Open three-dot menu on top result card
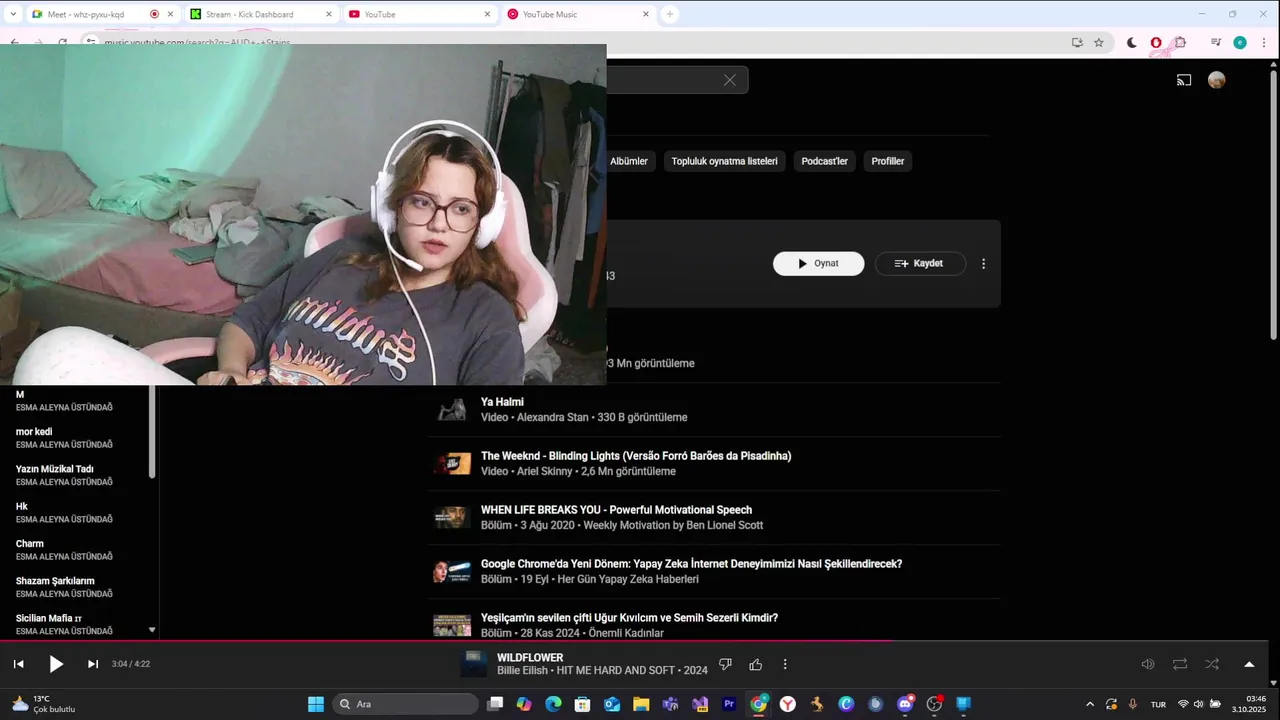1280x720 pixels. (x=984, y=264)
